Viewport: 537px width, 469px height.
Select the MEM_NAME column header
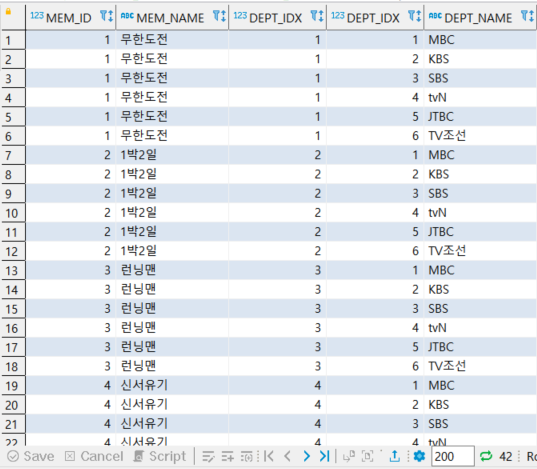click(172, 16)
